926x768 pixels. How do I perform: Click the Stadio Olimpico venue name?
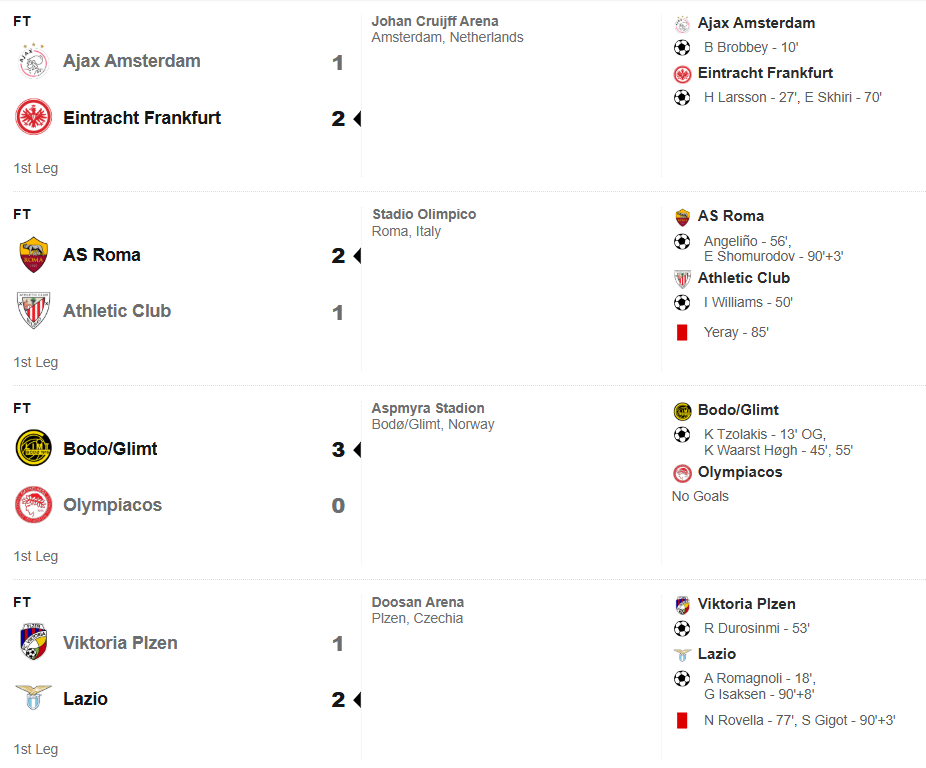click(x=424, y=214)
